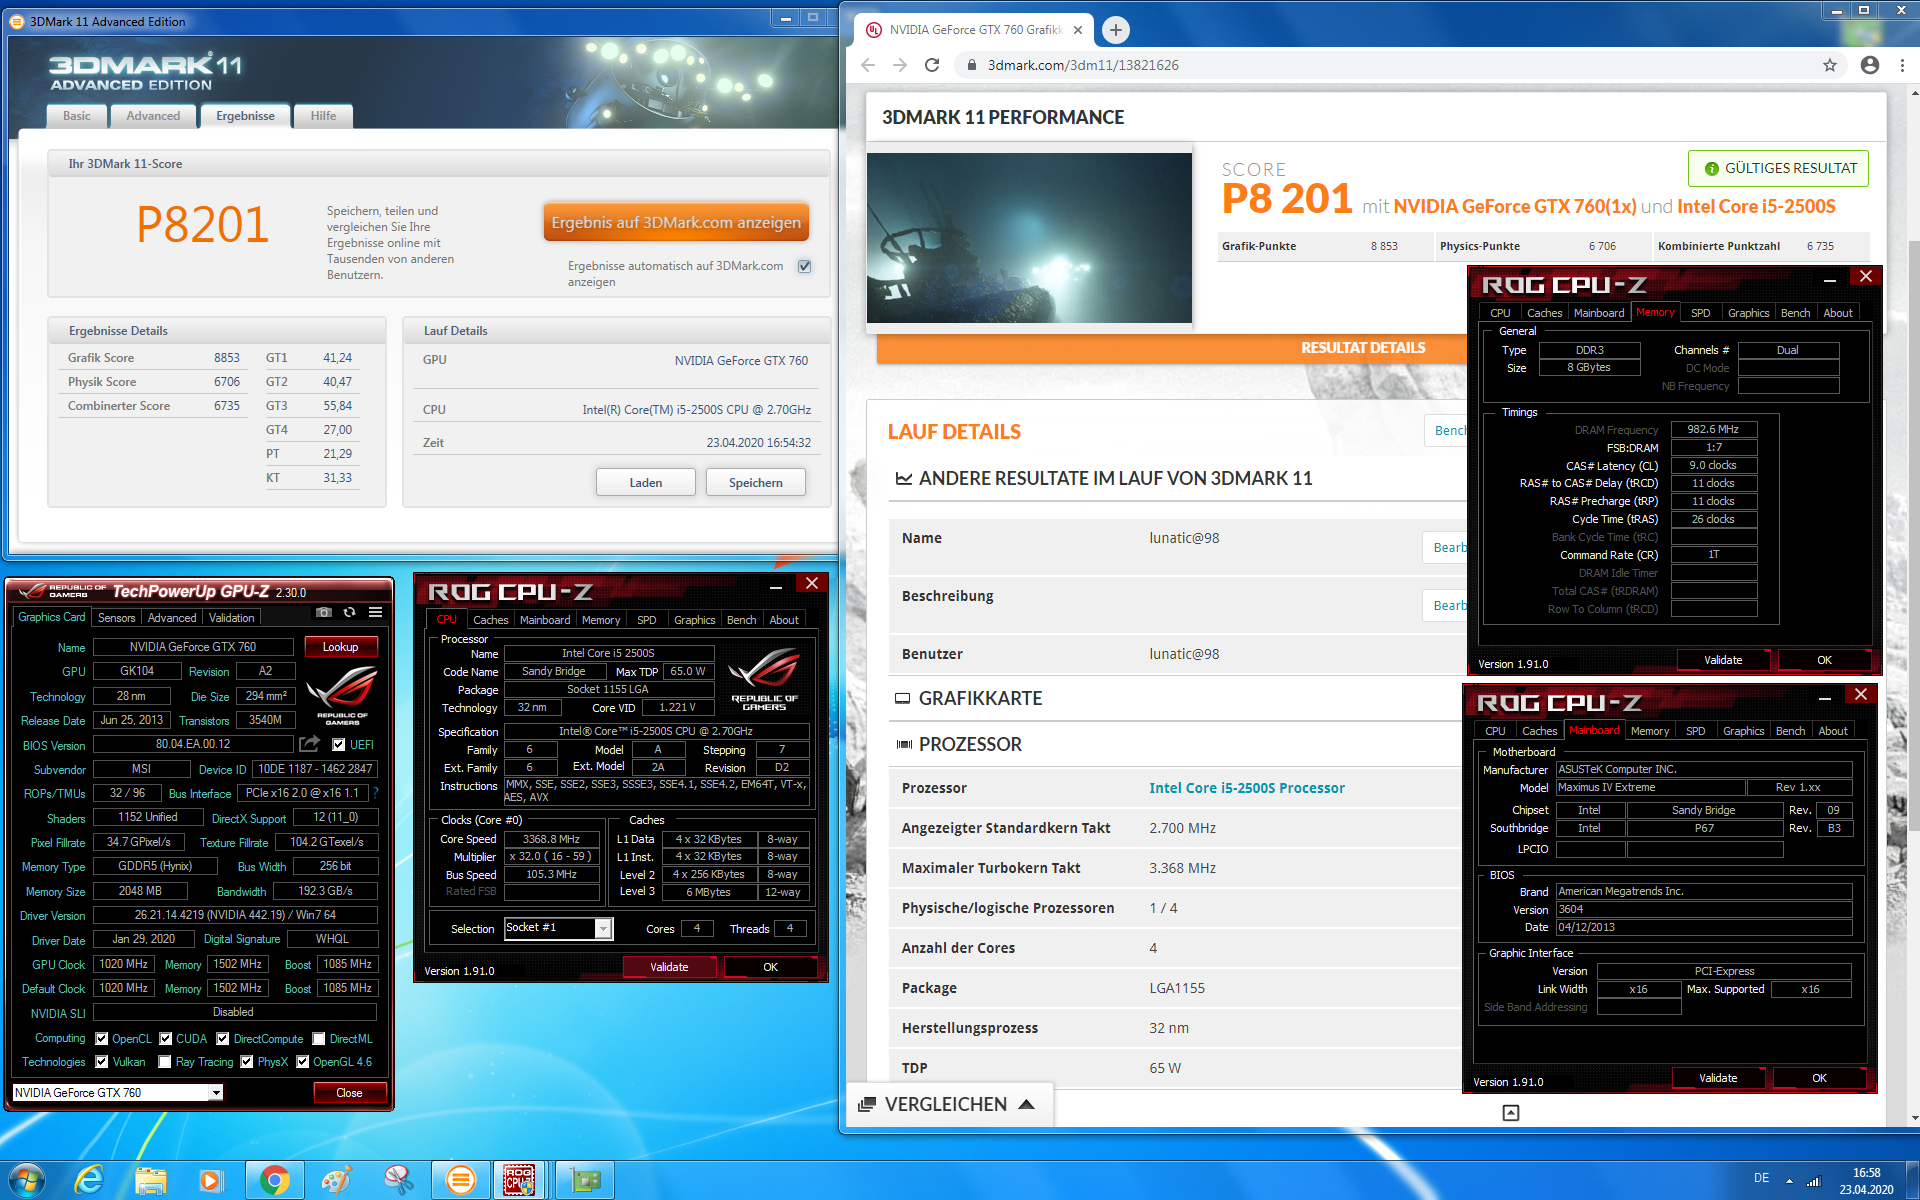The image size is (1920, 1200).
Task: Open a new Chrome tab with plus
Action: coord(1116,30)
